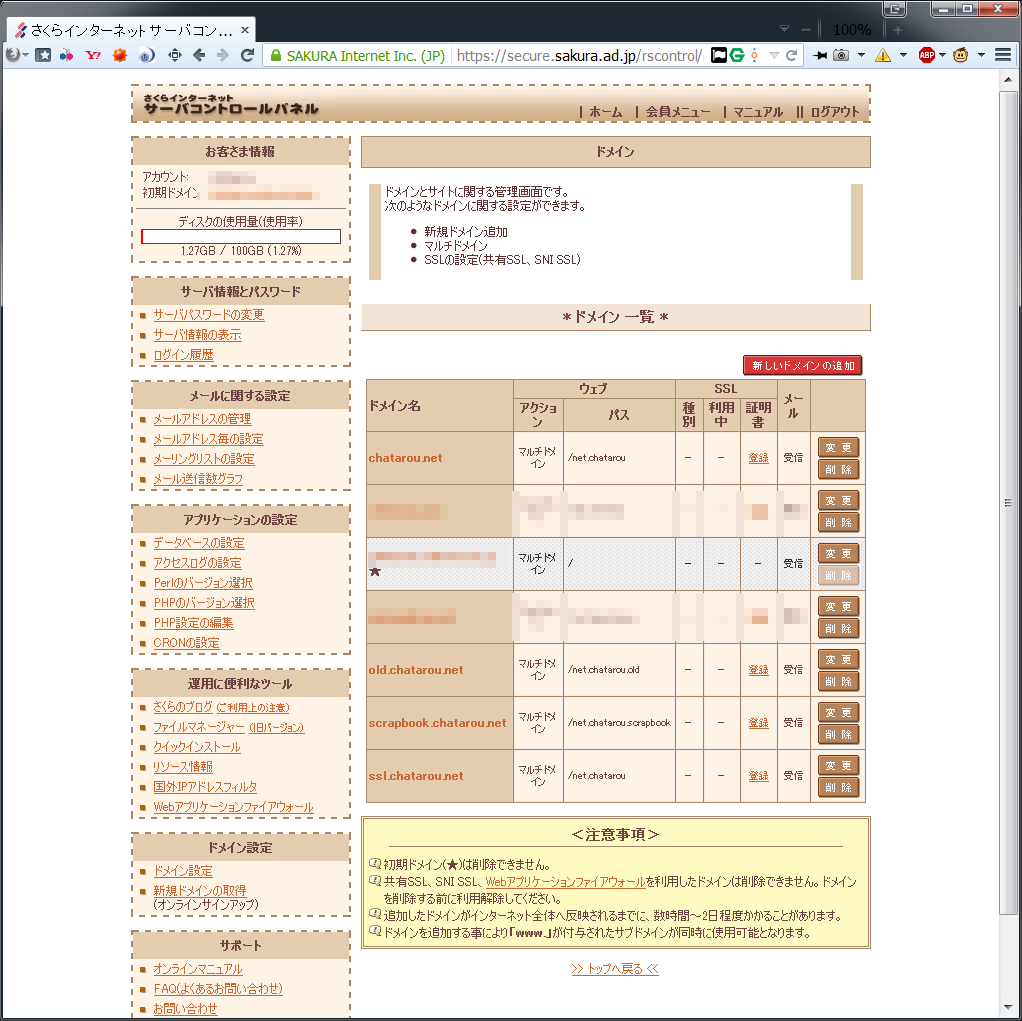
Task: Open the tab list dropdown triangle in the tab bar
Action: pyautogui.click(x=785, y=29)
